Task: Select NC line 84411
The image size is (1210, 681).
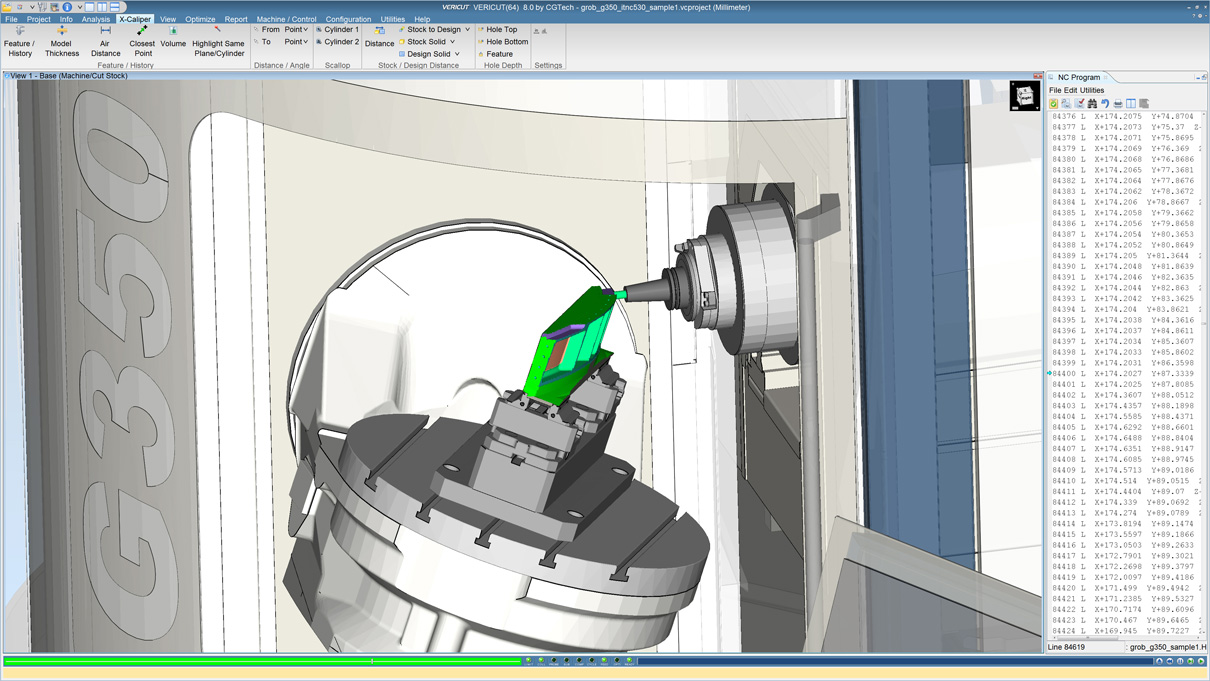Action: (x=1124, y=492)
